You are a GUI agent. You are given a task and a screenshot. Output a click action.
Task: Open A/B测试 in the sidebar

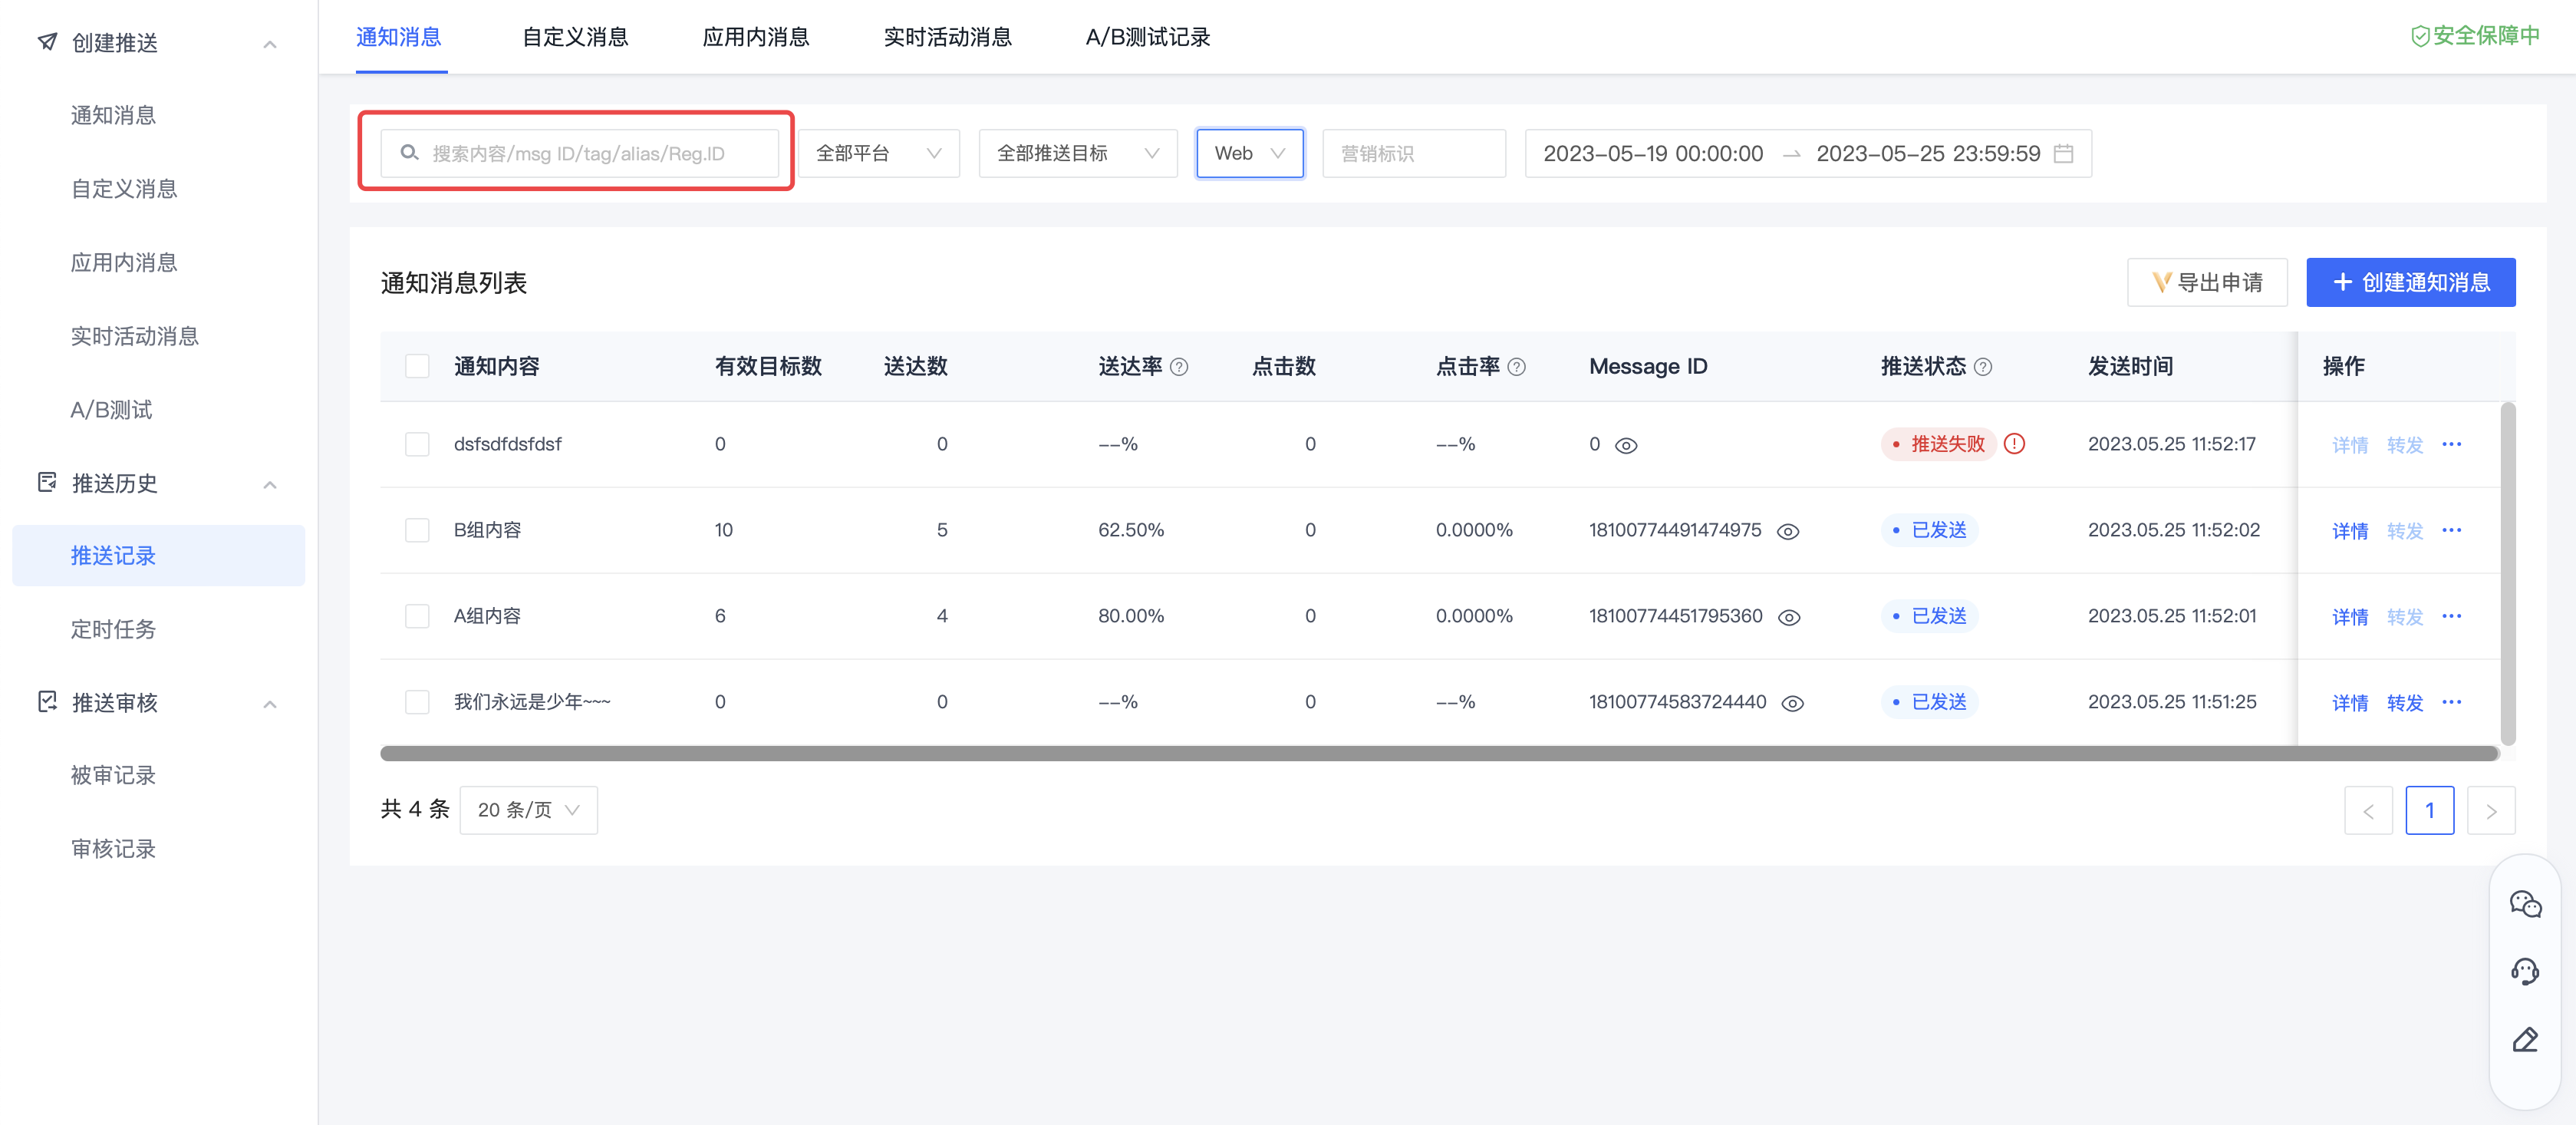tap(111, 410)
